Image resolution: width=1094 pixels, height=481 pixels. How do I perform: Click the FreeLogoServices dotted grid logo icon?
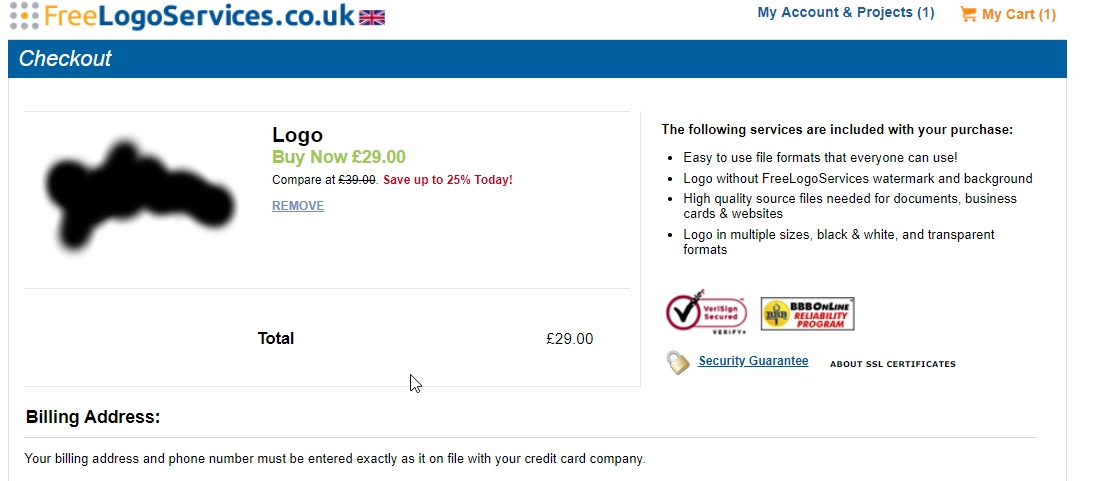[x=24, y=15]
